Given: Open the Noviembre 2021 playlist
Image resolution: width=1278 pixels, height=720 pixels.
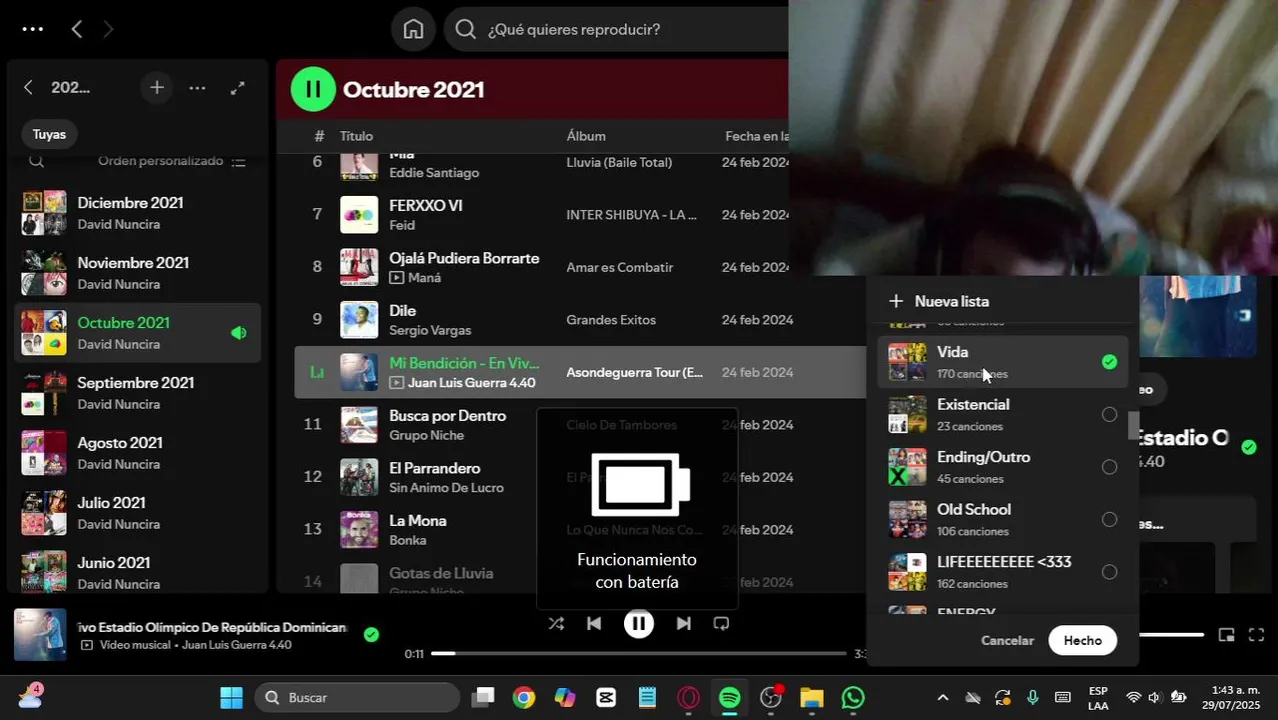Looking at the screenshot, I should pos(139,273).
